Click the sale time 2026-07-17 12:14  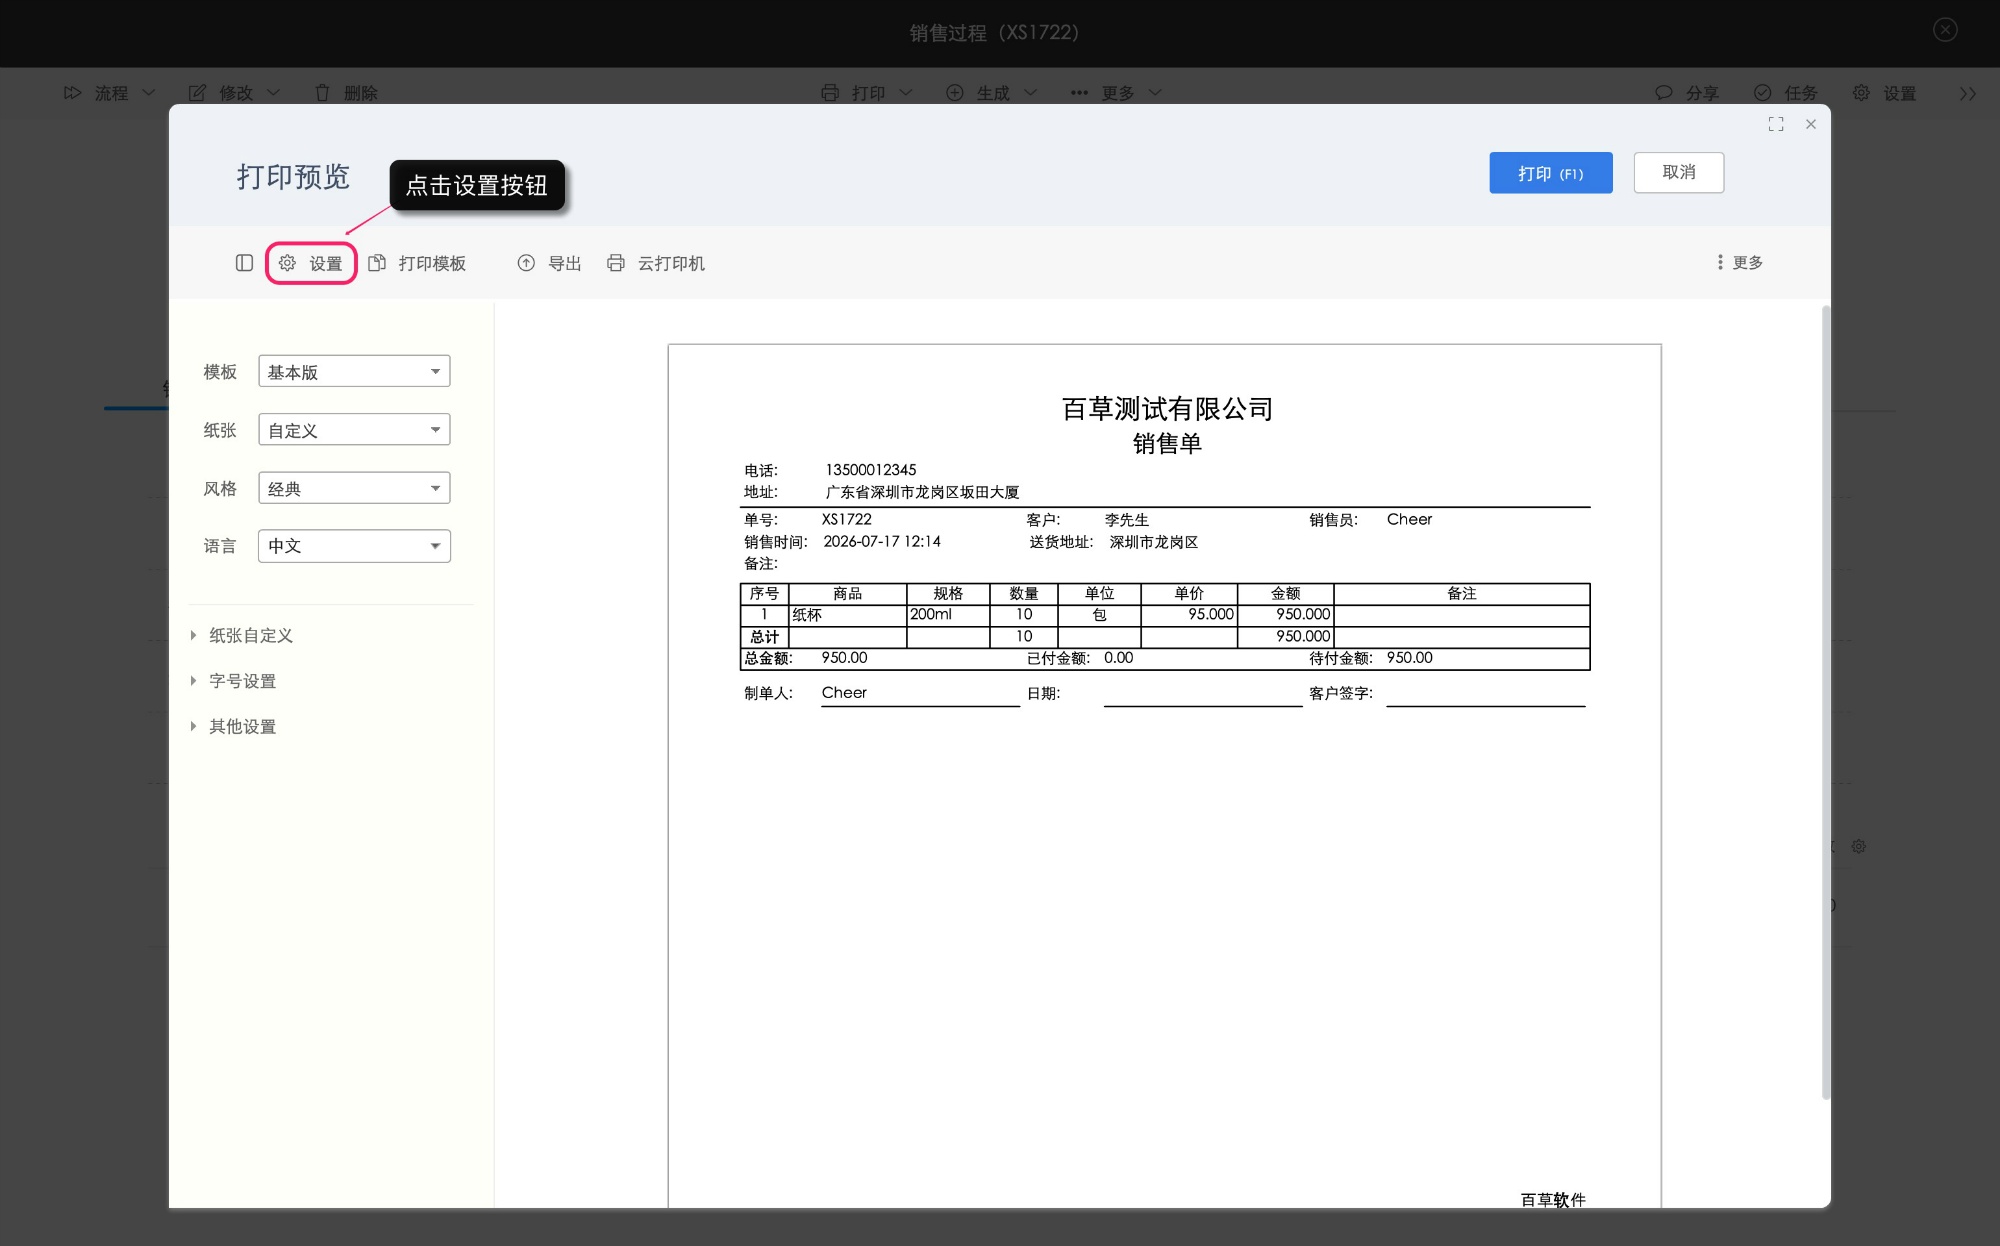tap(882, 542)
